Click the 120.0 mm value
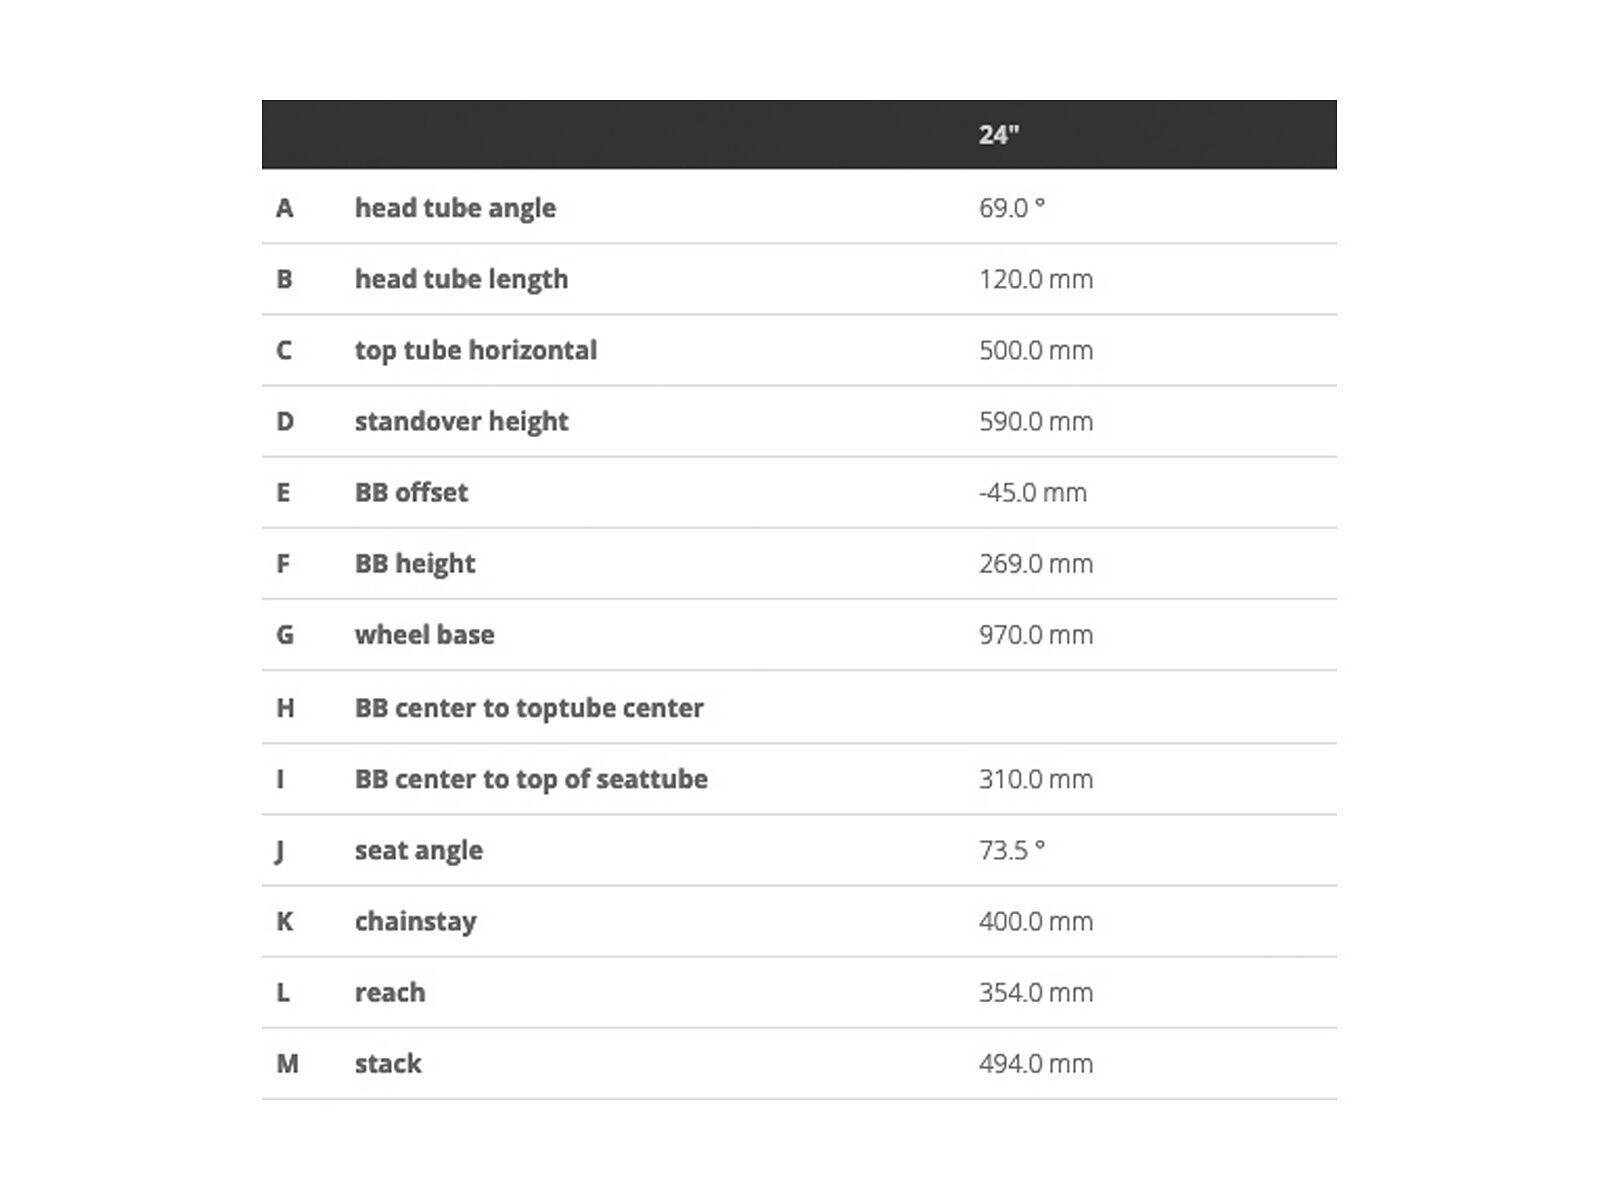 (1036, 279)
